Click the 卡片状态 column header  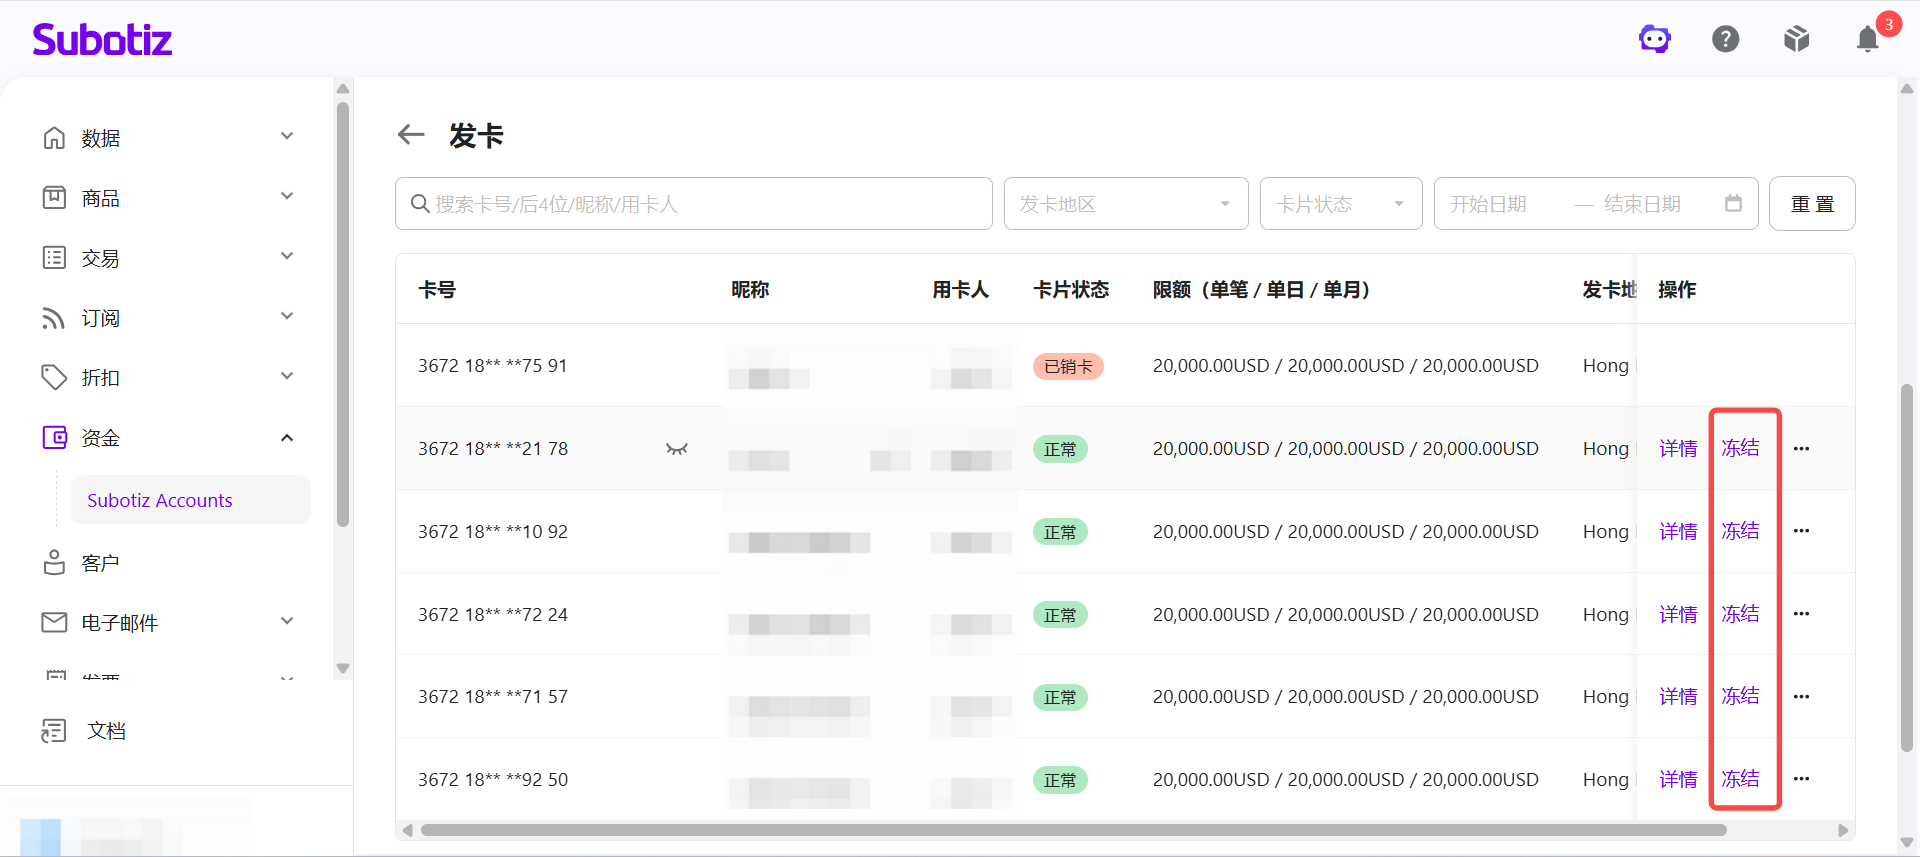coord(1071,290)
